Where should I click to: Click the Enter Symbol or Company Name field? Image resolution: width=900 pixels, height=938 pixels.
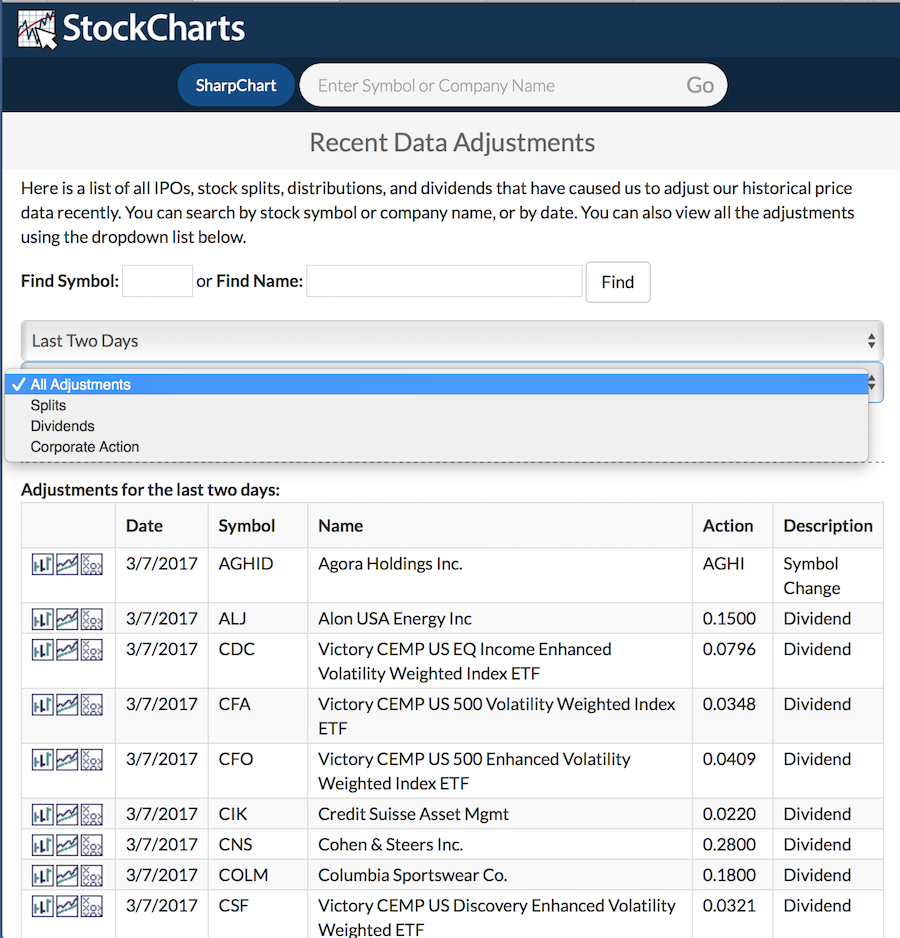(x=490, y=86)
